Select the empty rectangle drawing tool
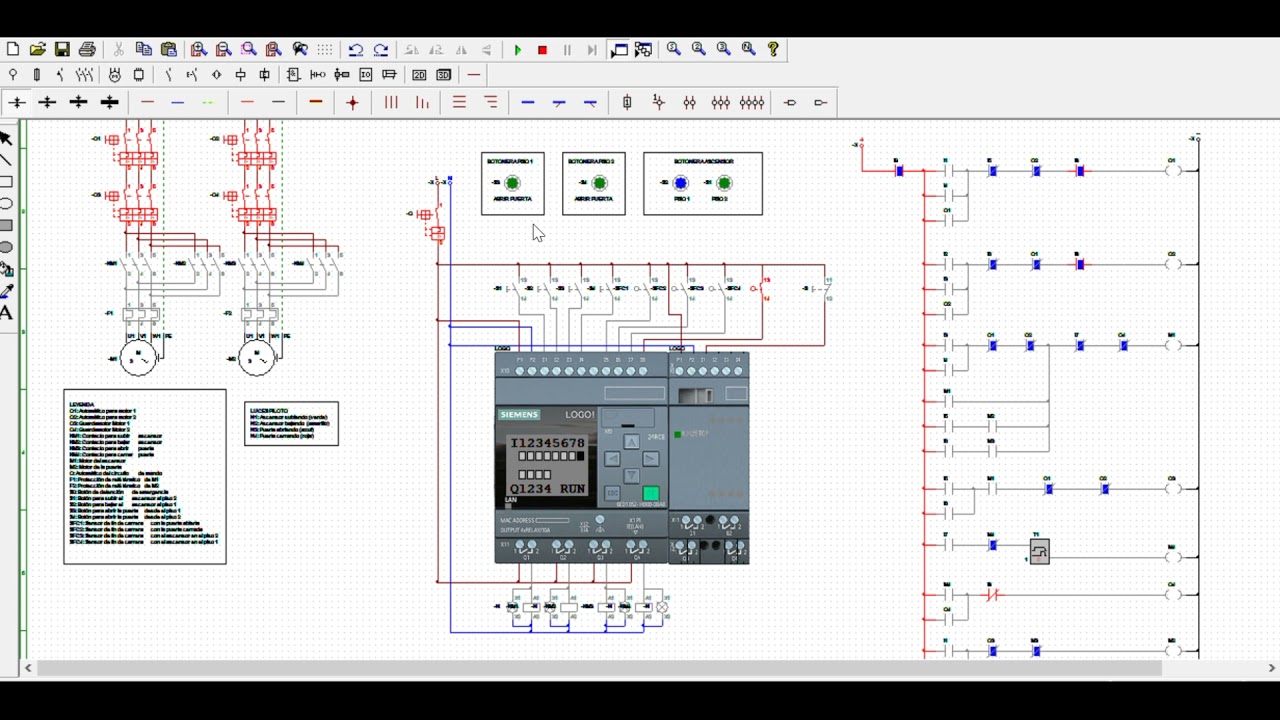 coord(6,182)
